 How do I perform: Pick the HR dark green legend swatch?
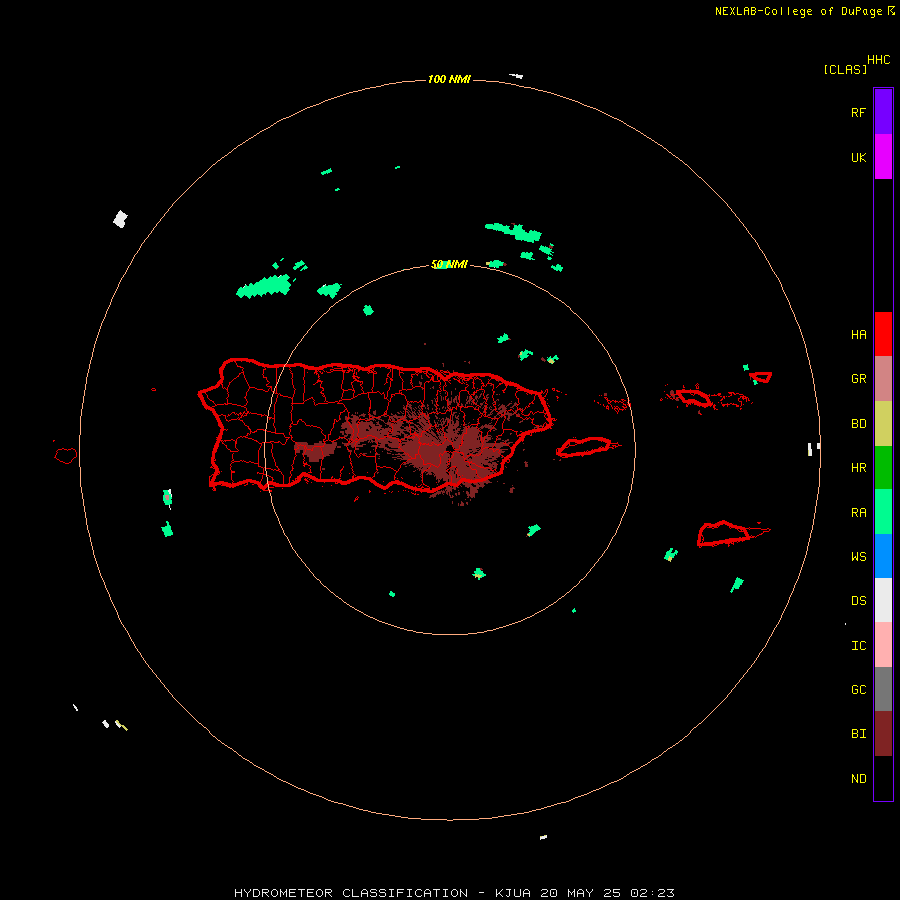pyautogui.click(x=883, y=468)
